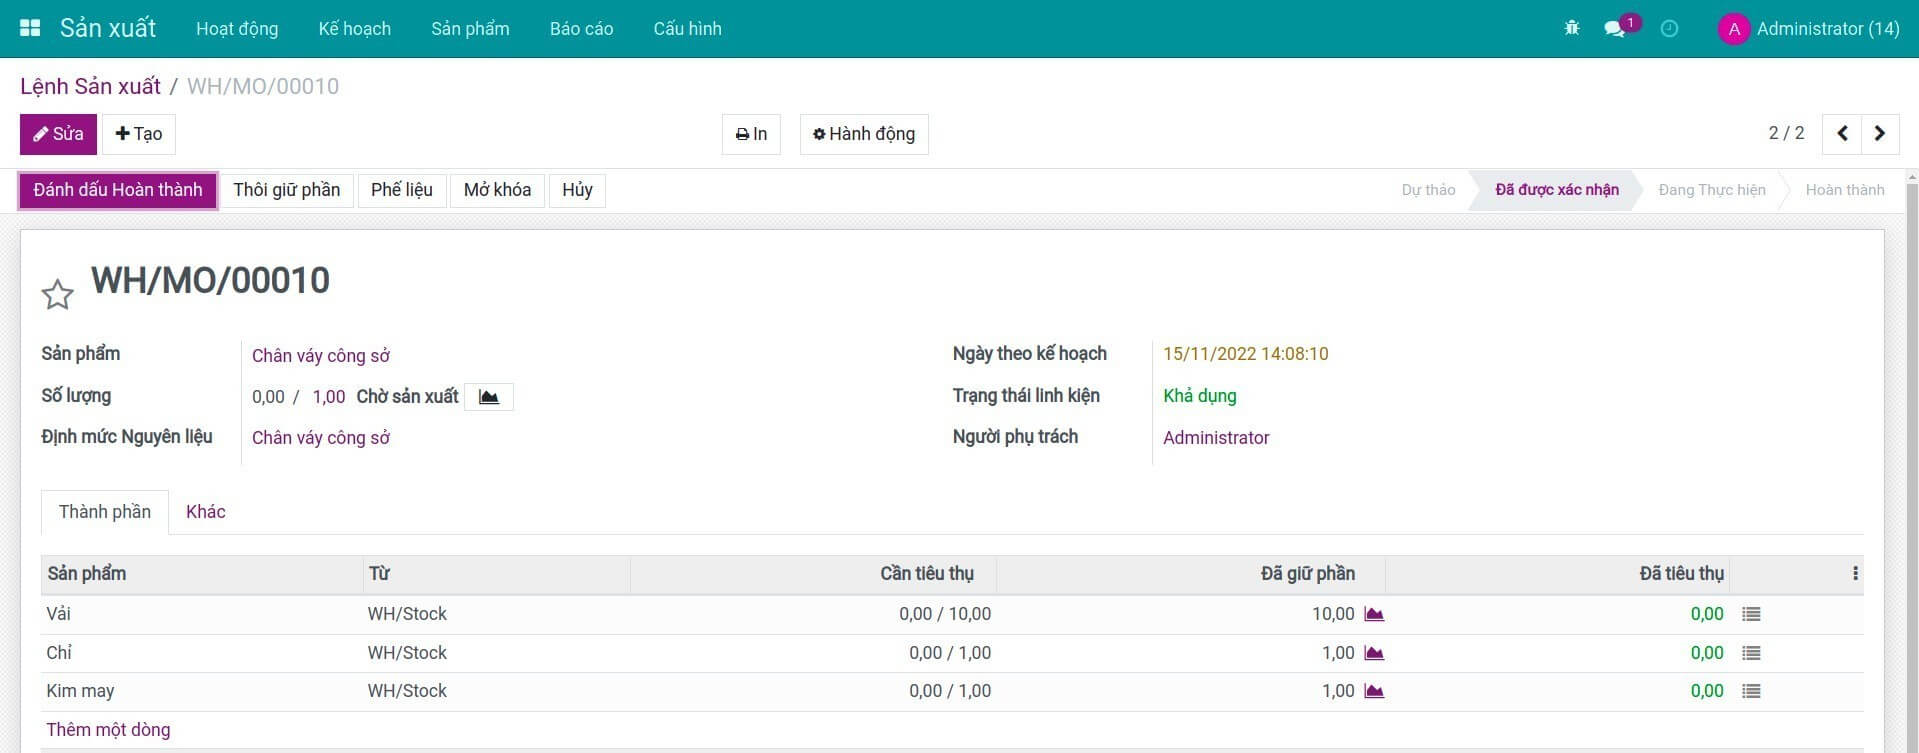This screenshot has width=1919, height=753.
Task: Go to next record arrow
Action: point(1879,134)
